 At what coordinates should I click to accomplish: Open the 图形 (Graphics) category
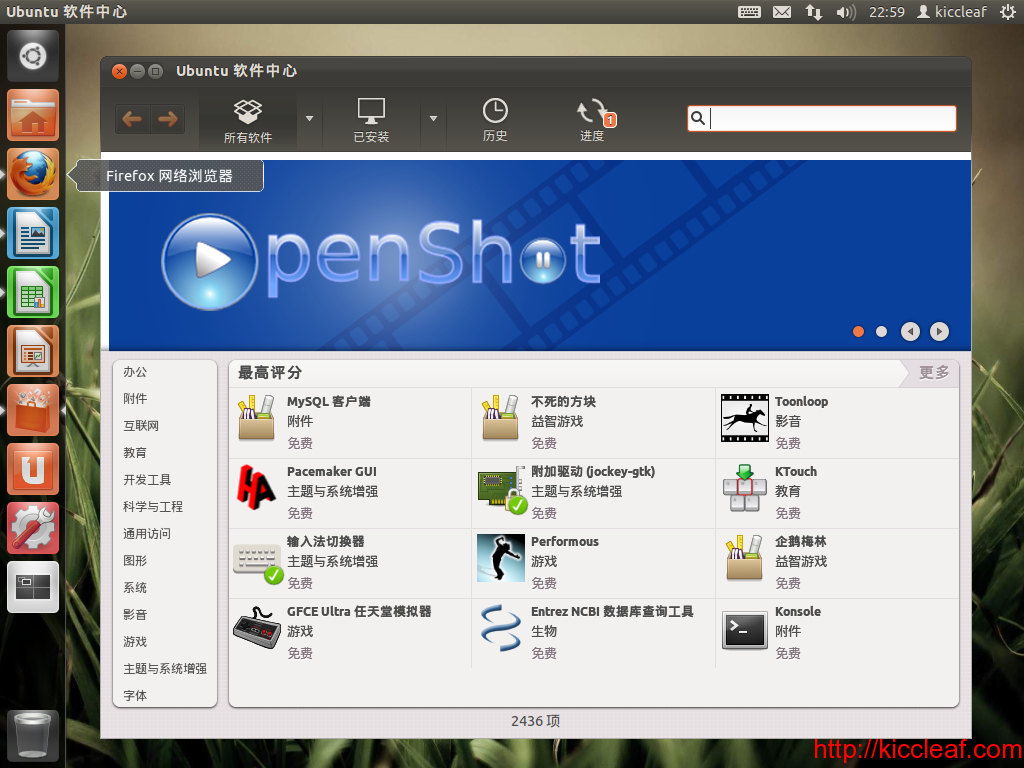(x=135, y=560)
